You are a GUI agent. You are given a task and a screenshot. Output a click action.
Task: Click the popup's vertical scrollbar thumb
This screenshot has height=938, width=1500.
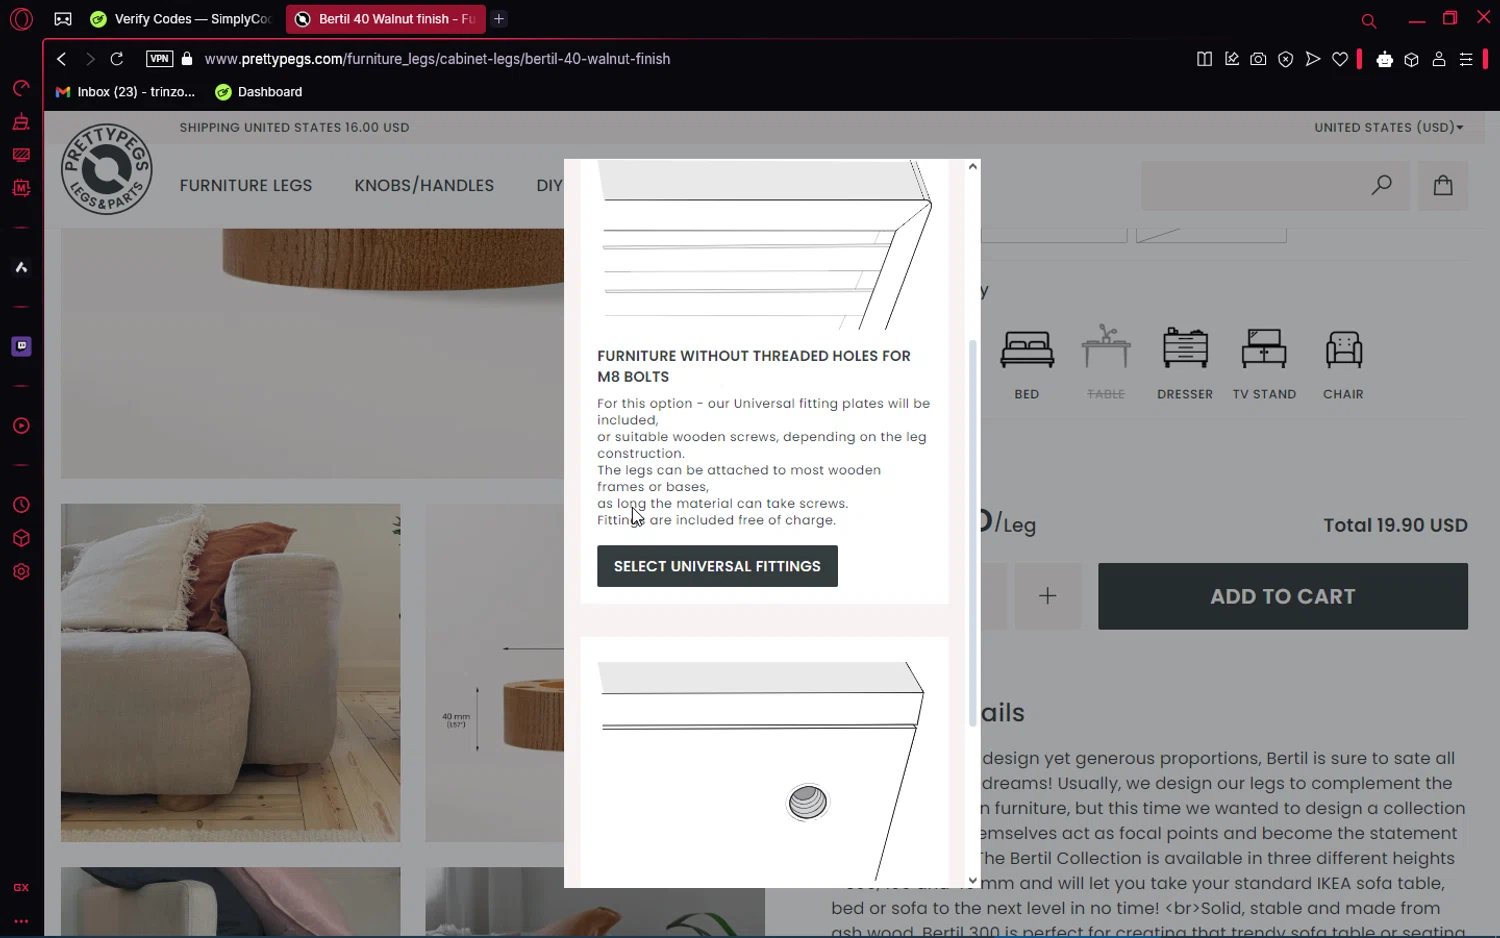[972, 533]
